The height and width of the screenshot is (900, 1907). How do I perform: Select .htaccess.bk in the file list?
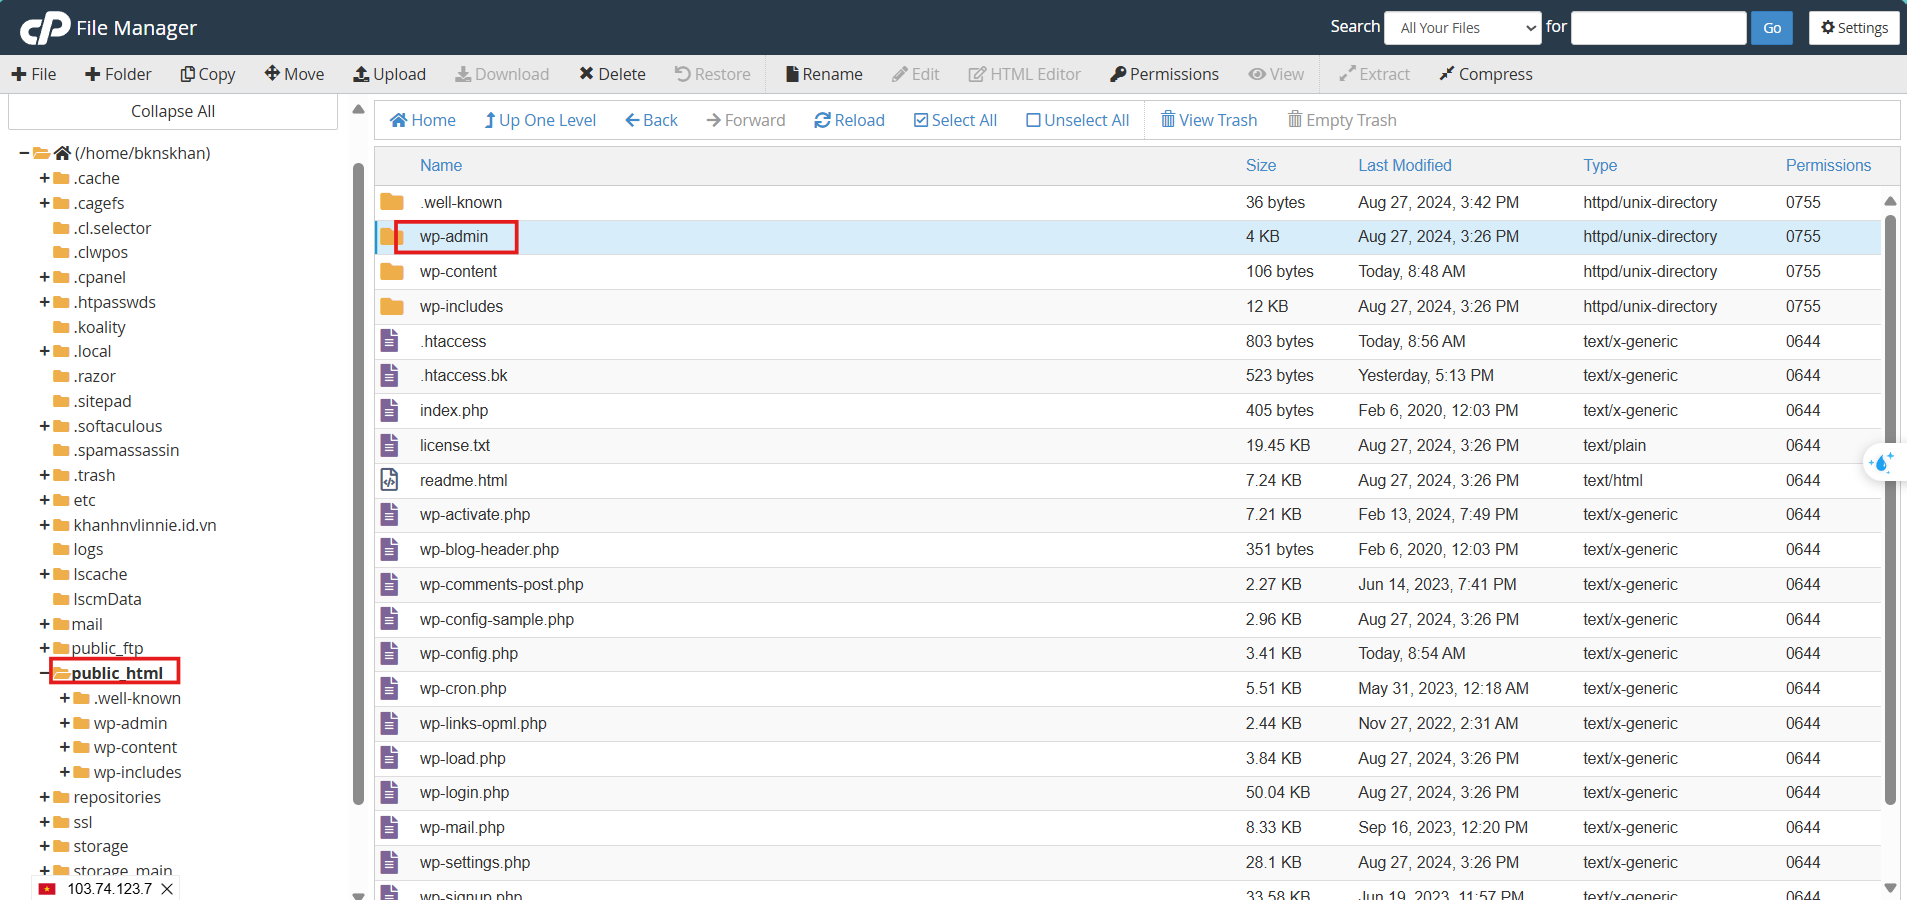pyautogui.click(x=464, y=375)
